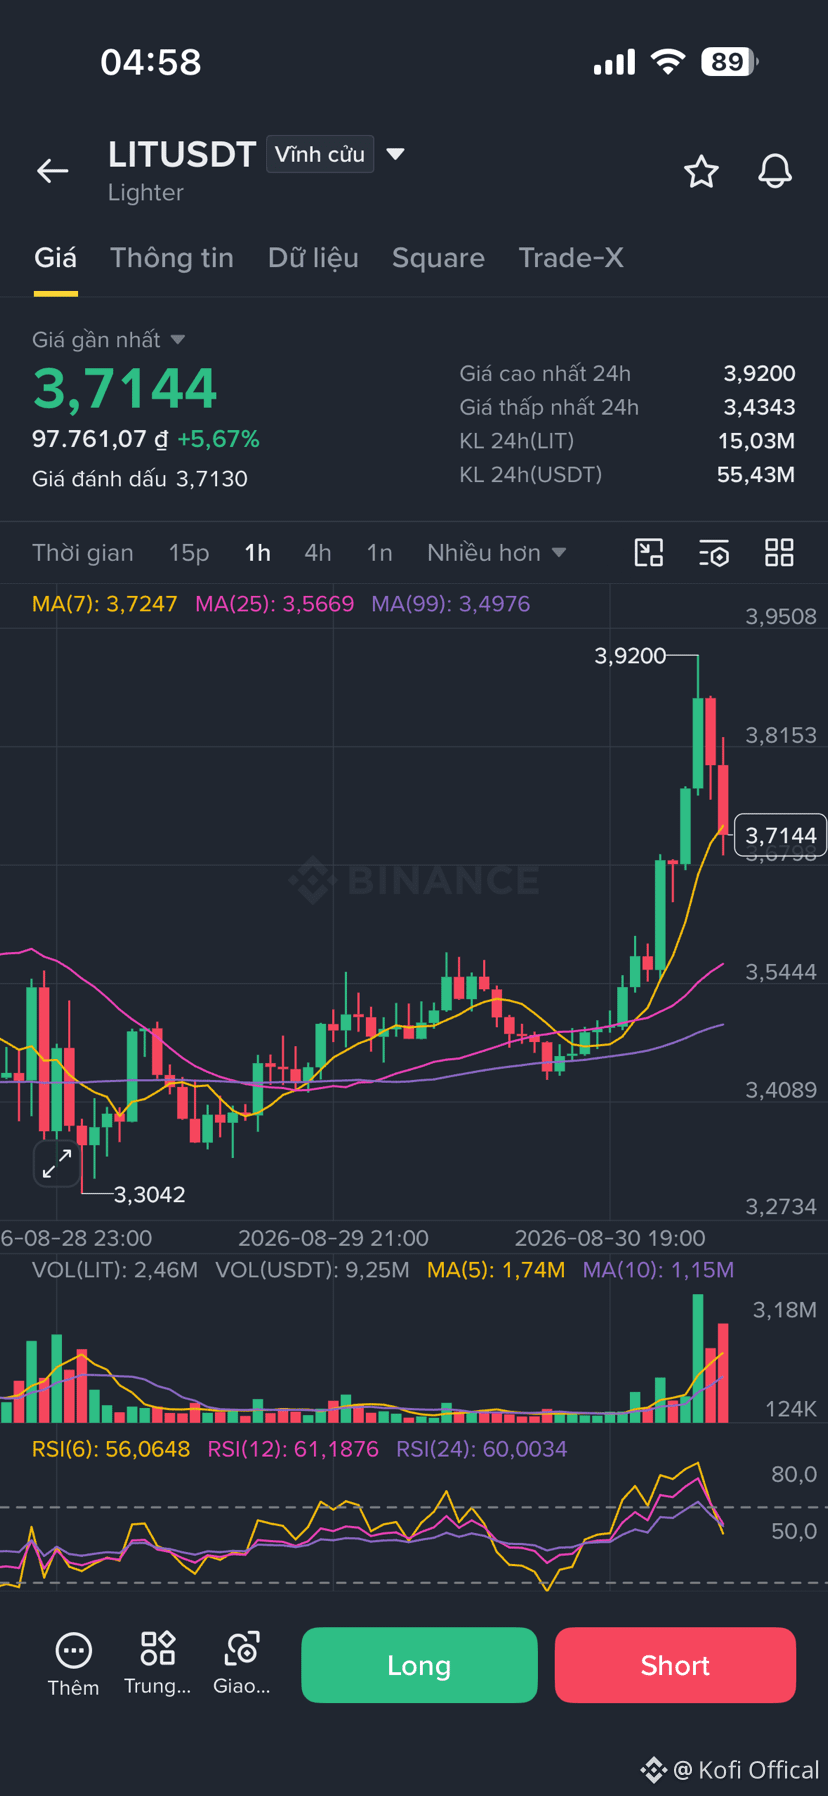Open chart indicator settings icon
The height and width of the screenshot is (1796, 828).
pos(714,553)
